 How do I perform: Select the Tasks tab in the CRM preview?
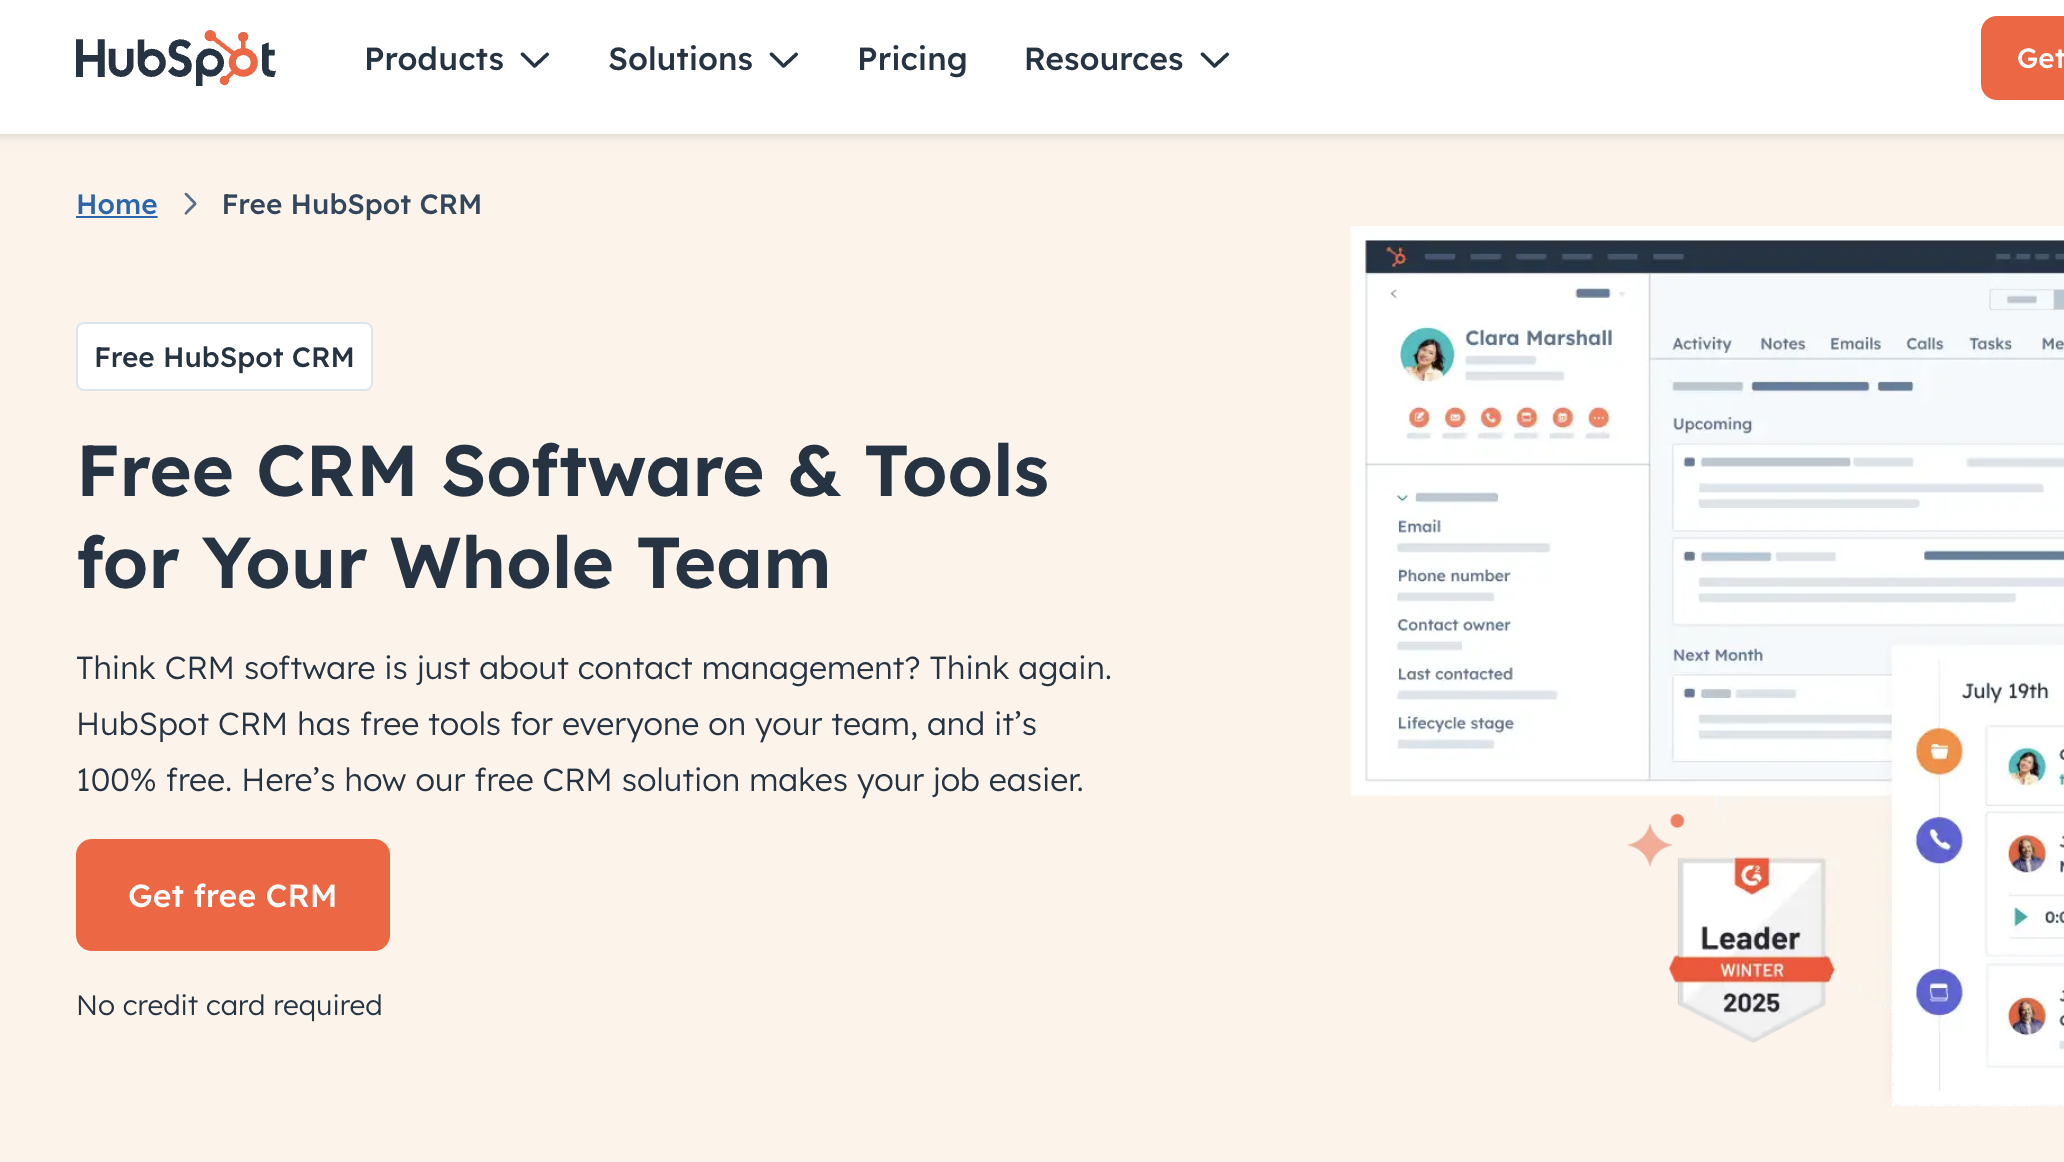(x=1991, y=343)
